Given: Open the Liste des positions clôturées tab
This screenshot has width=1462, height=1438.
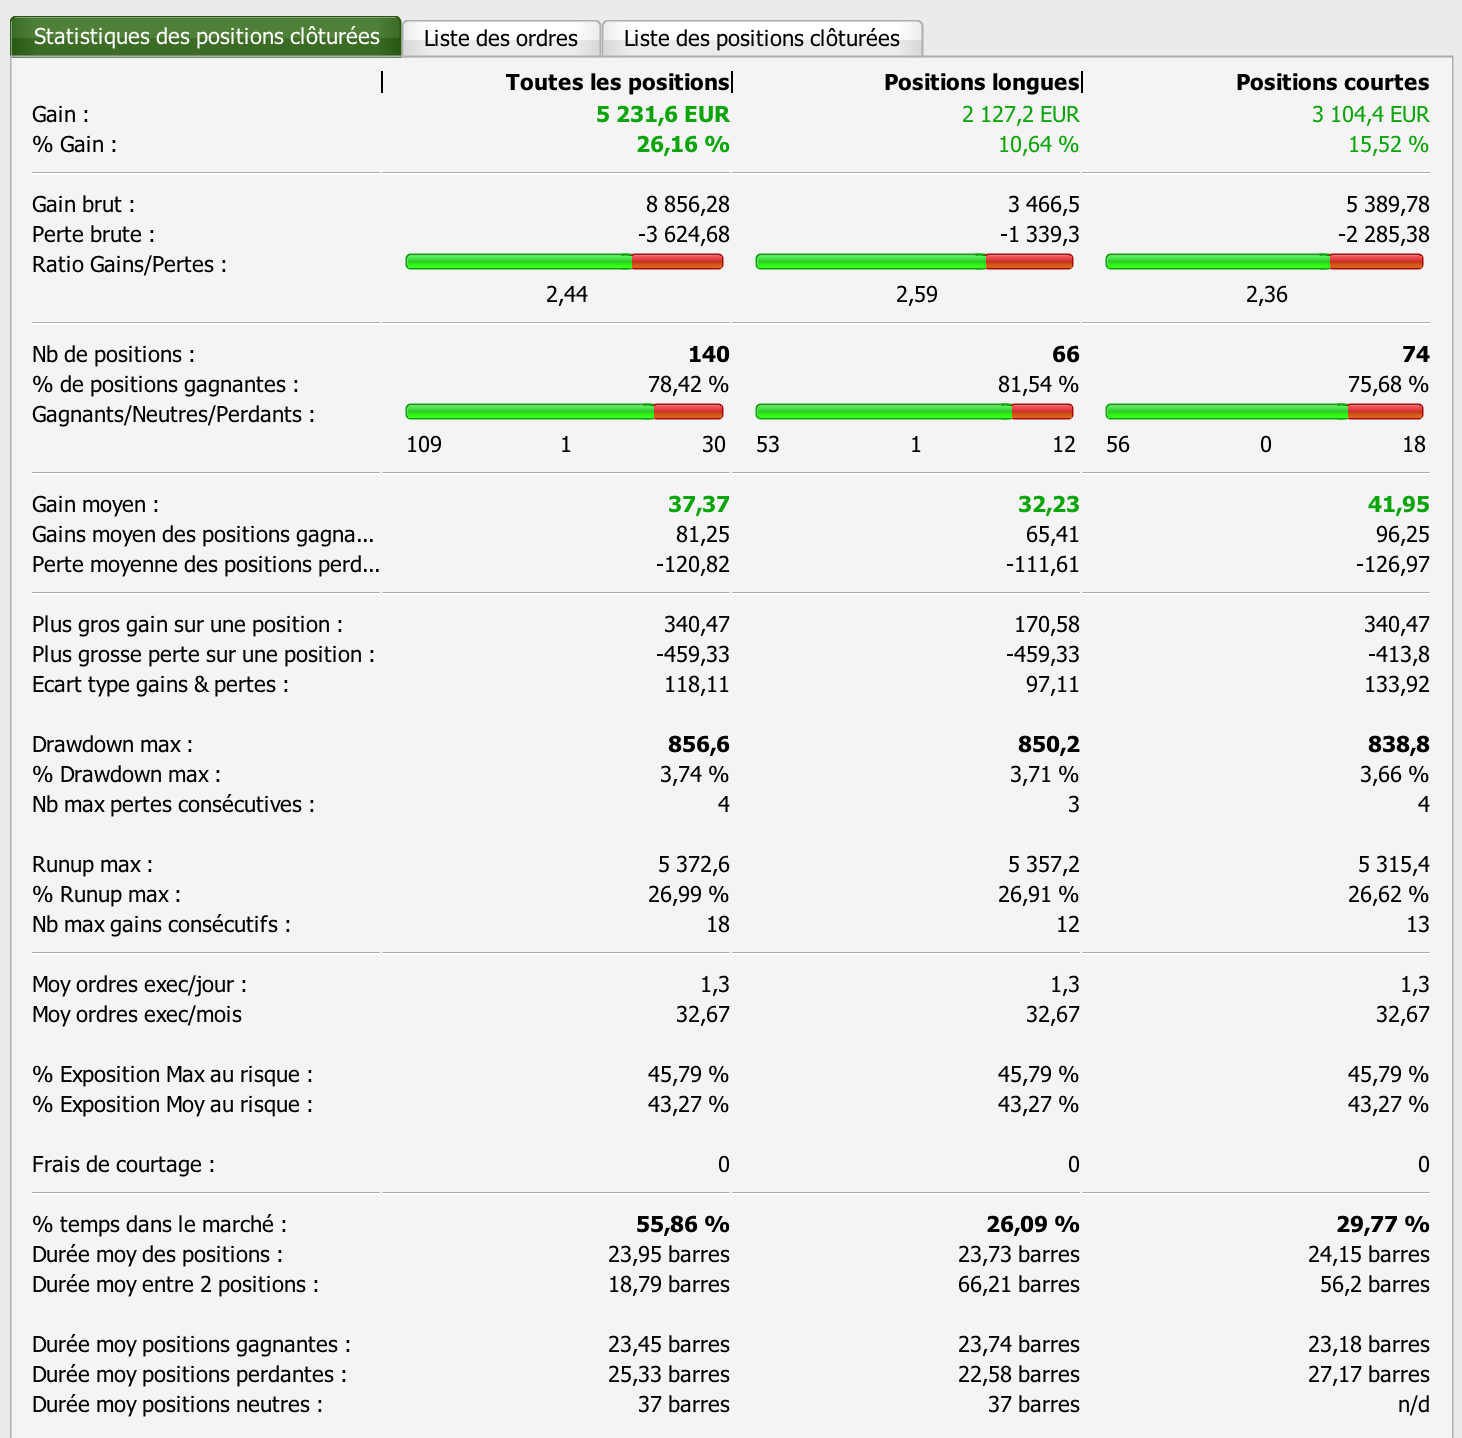Looking at the screenshot, I should click(x=761, y=38).
